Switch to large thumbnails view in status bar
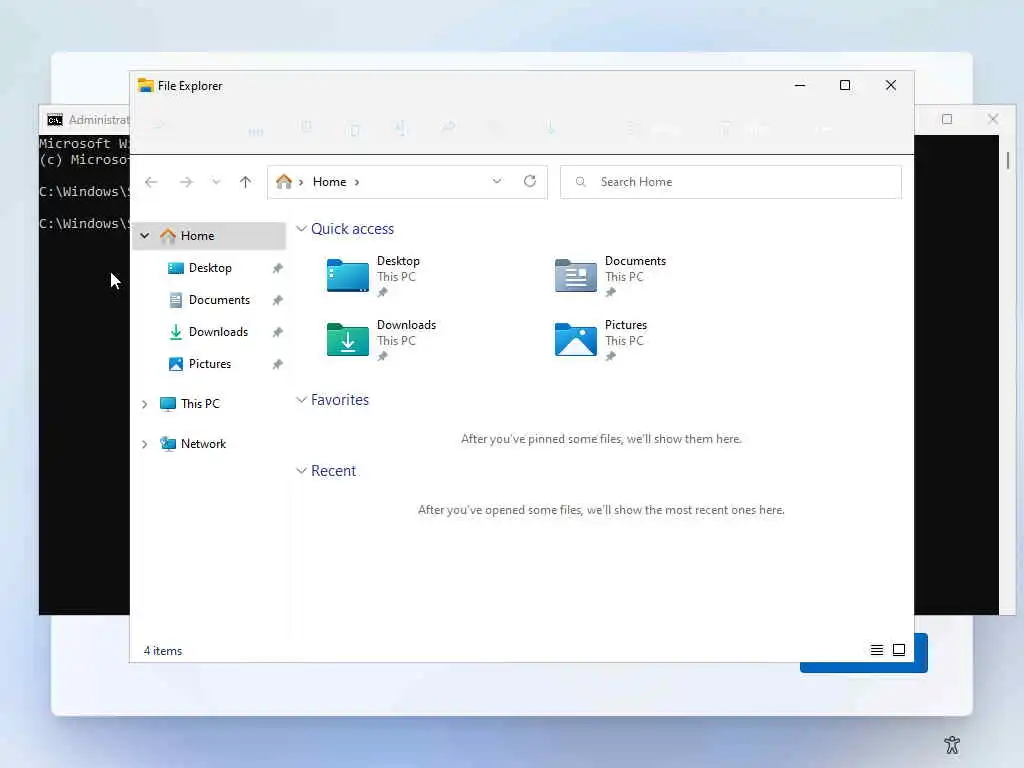The width and height of the screenshot is (1024, 768). pos(899,650)
